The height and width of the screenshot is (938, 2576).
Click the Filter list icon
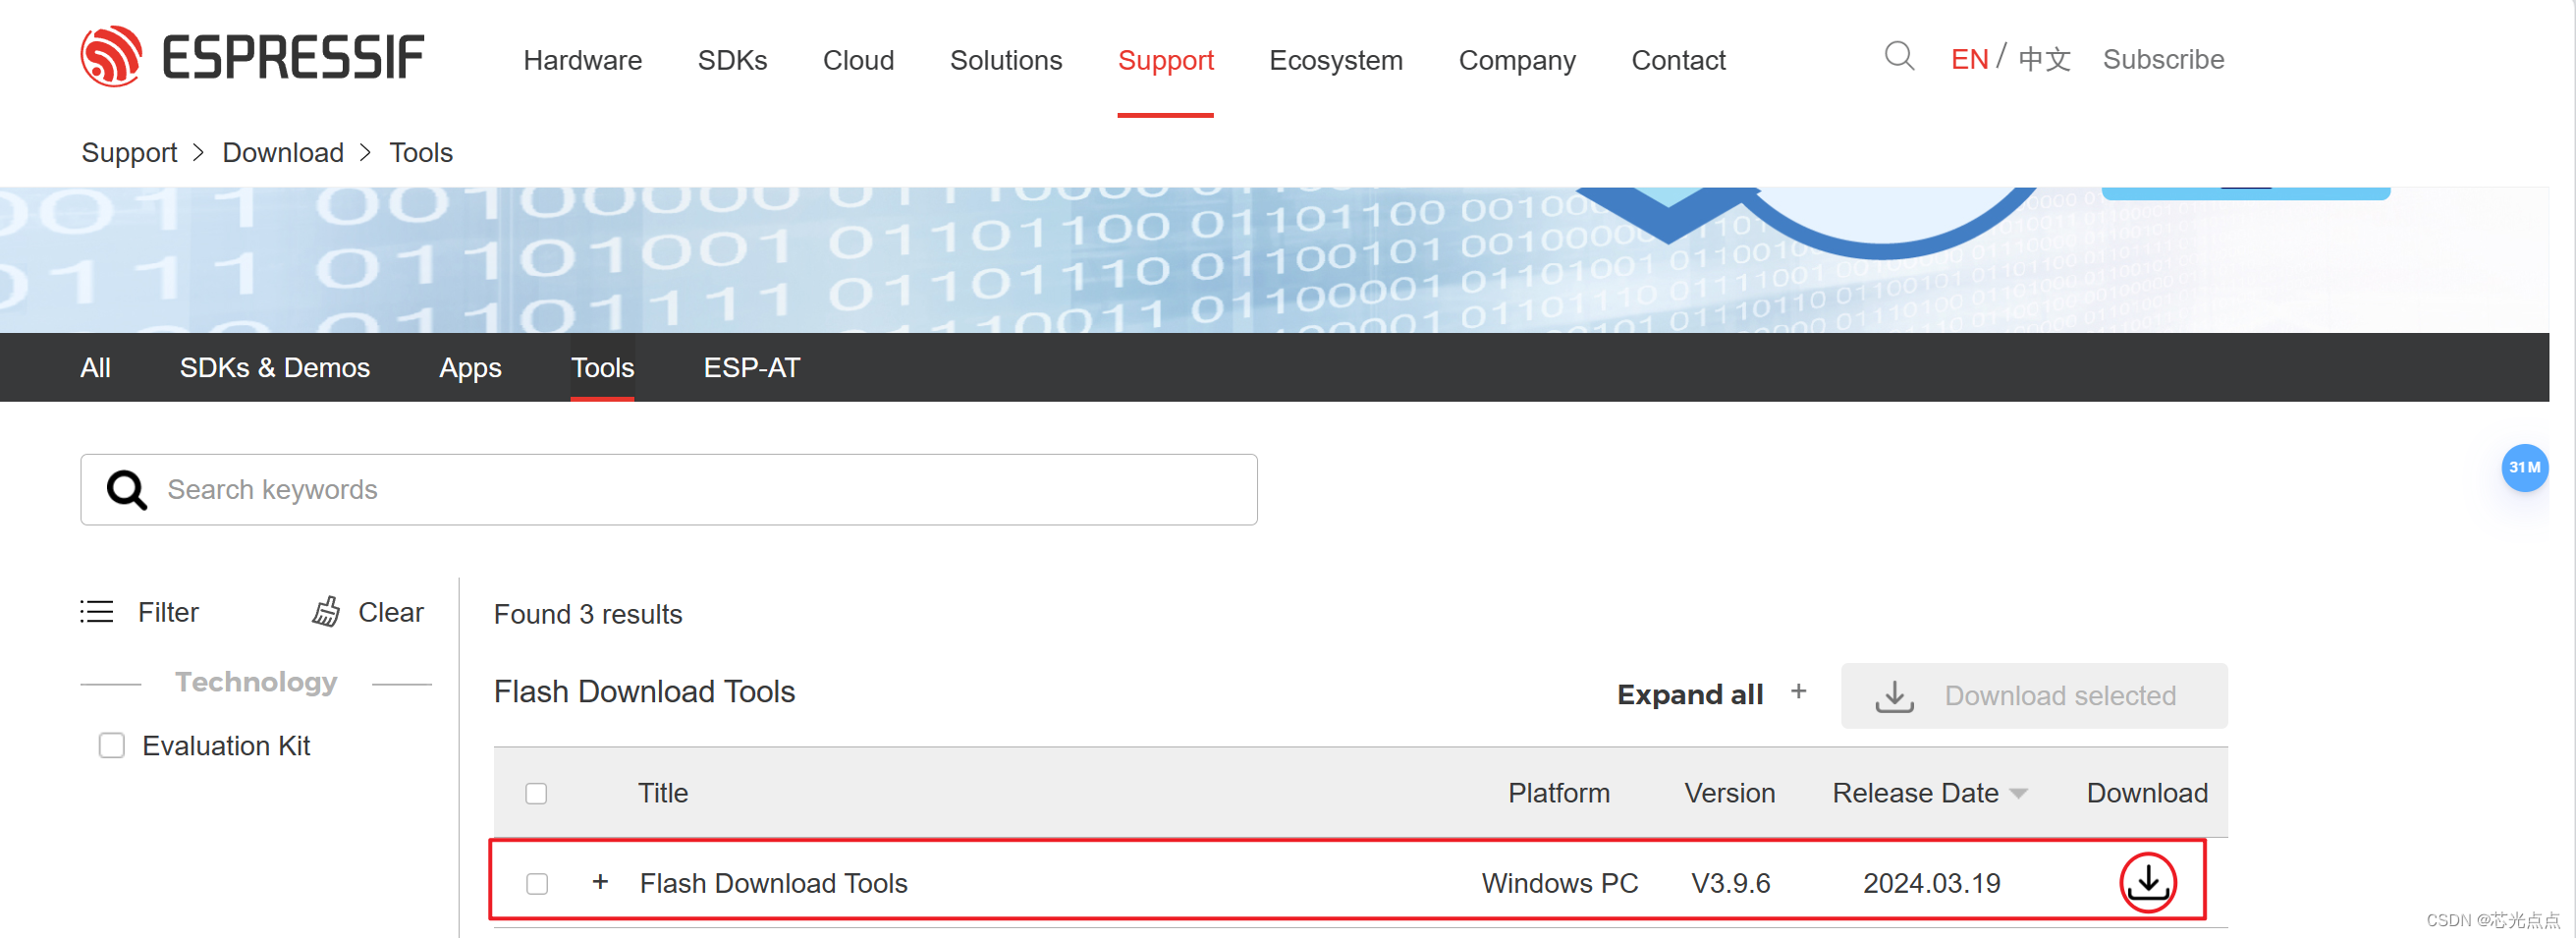click(x=97, y=612)
